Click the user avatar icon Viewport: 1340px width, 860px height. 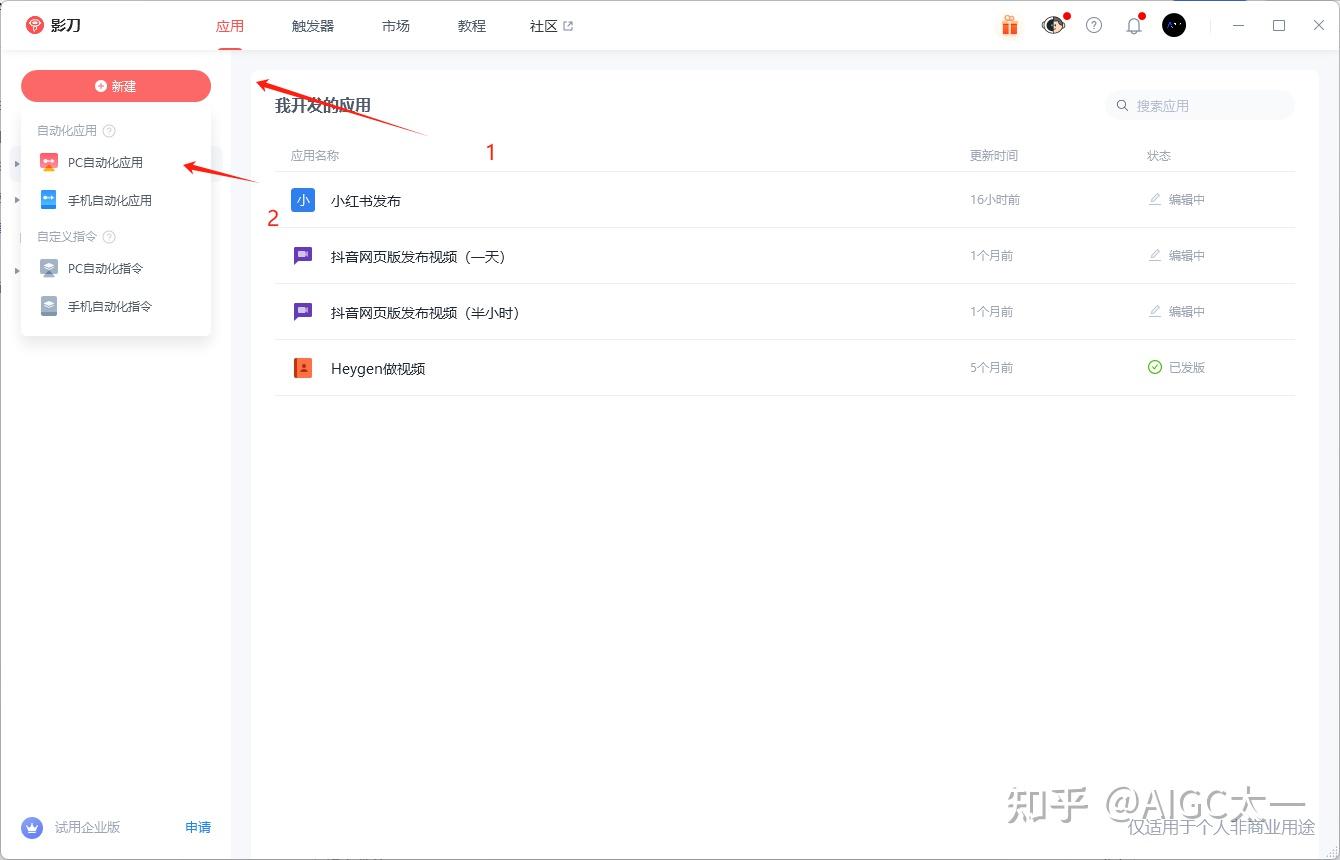pyautogui.click(x=1174, y=25)
